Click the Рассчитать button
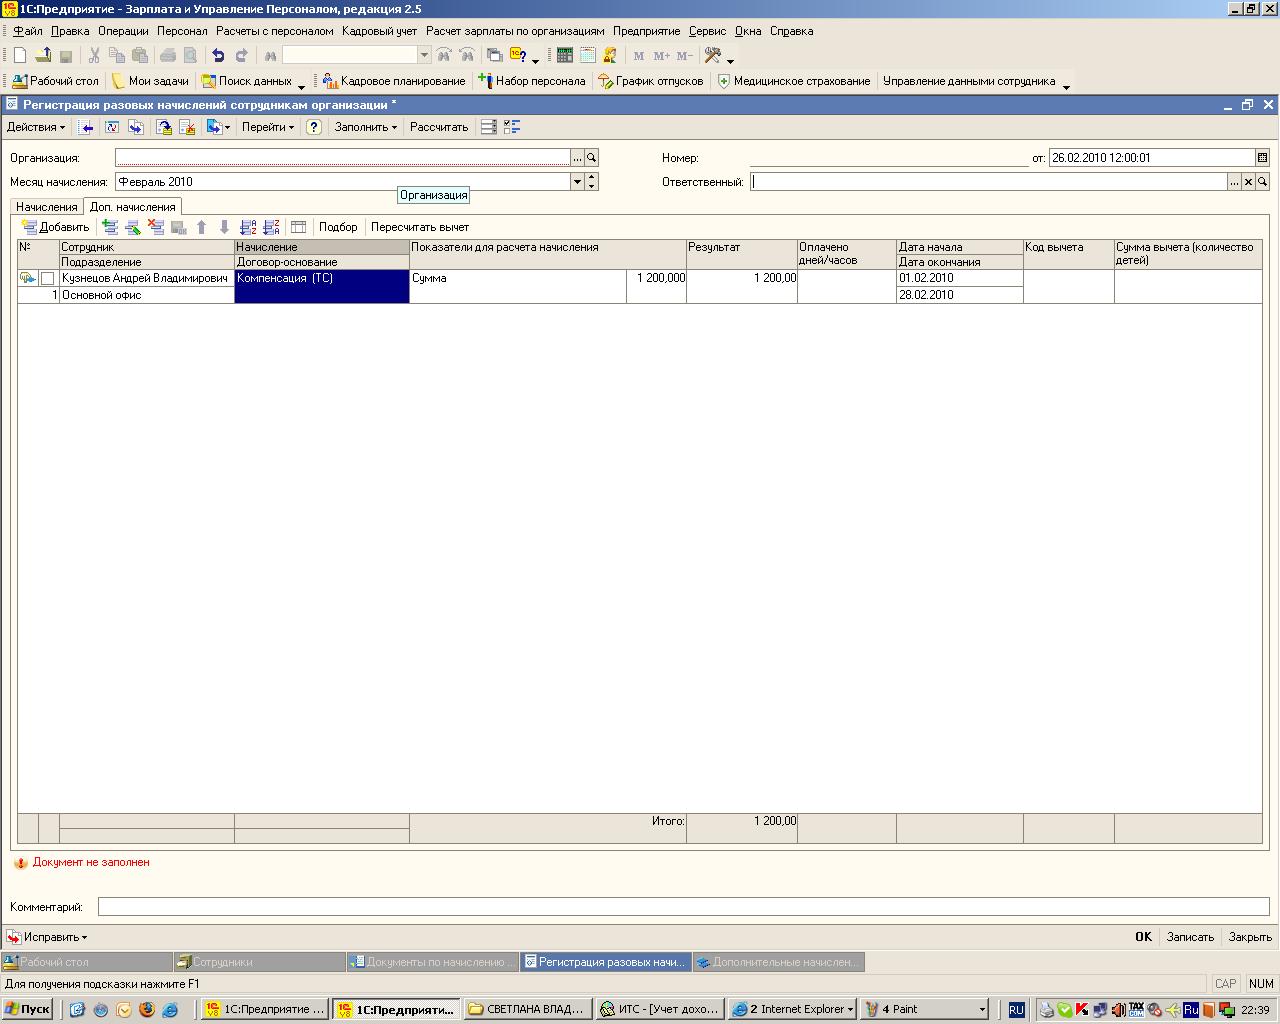 439,127
